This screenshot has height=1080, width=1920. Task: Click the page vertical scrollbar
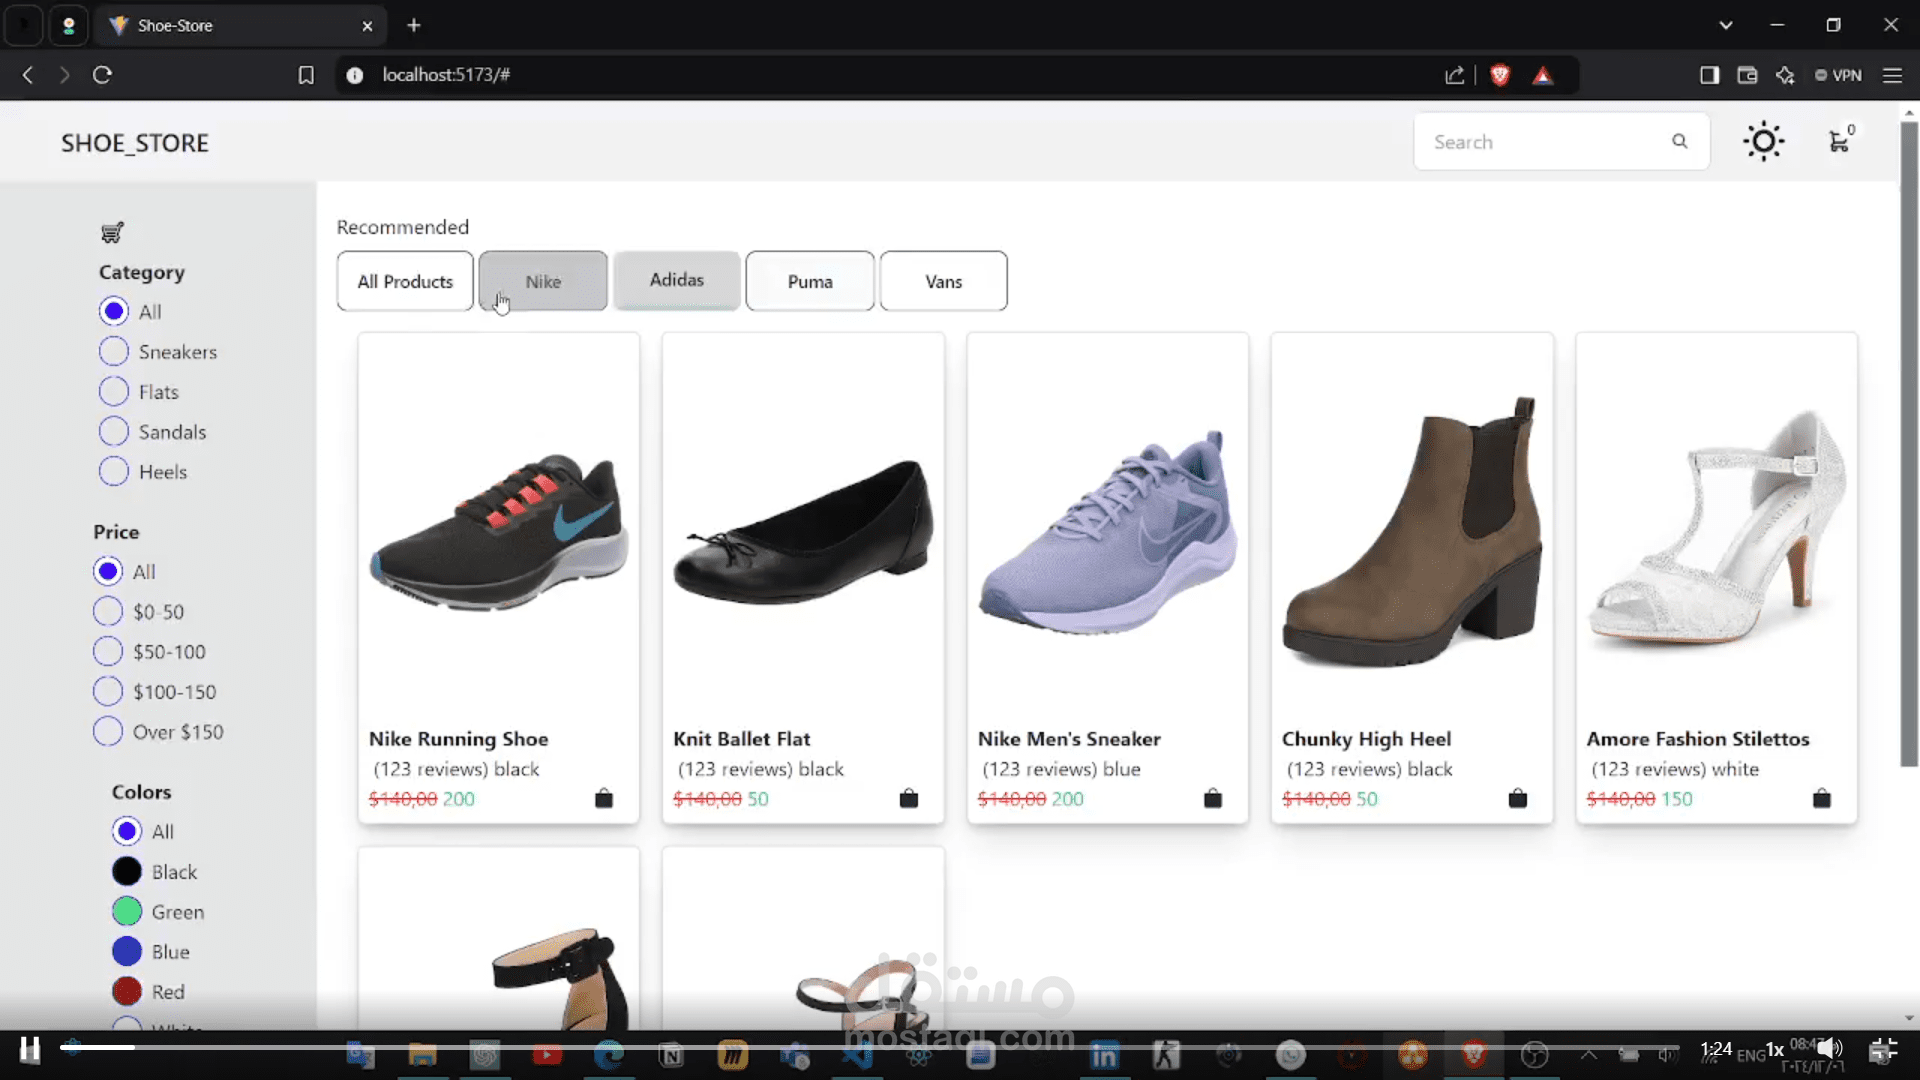pos(1909,445)
